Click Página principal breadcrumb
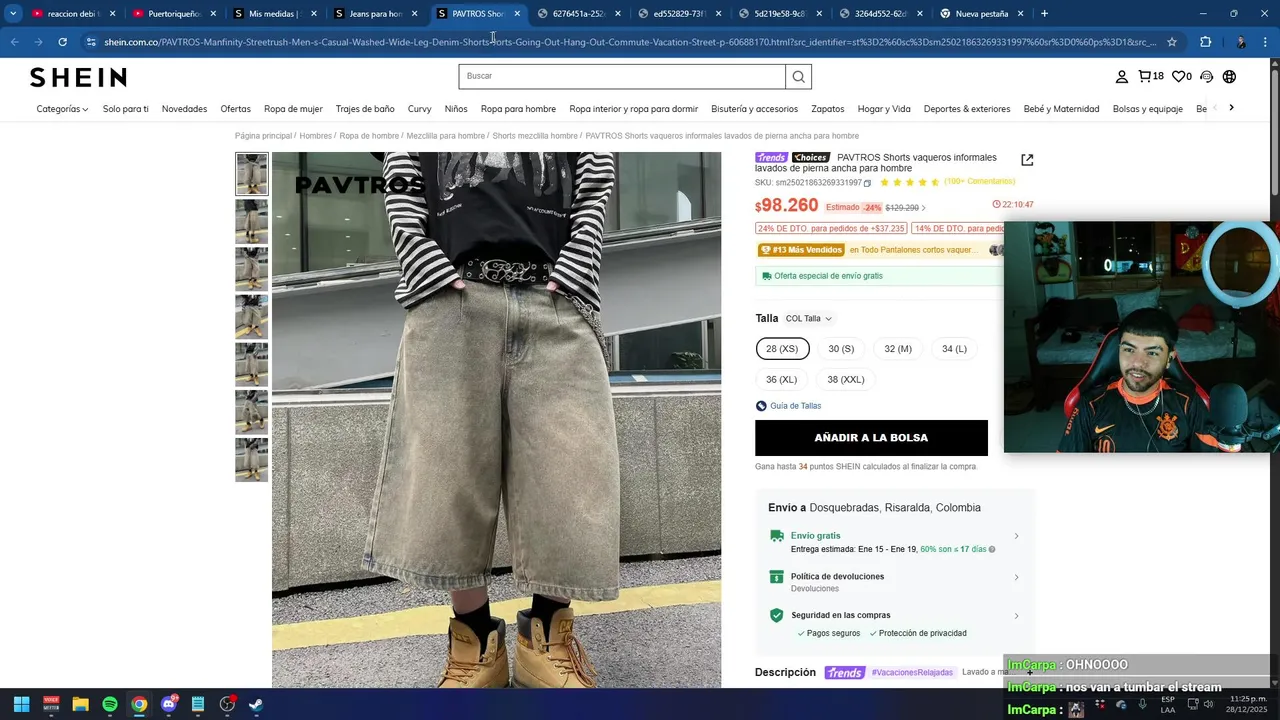Image resolution: width=1280 pixels, height=720 pixels. (263, 136)
